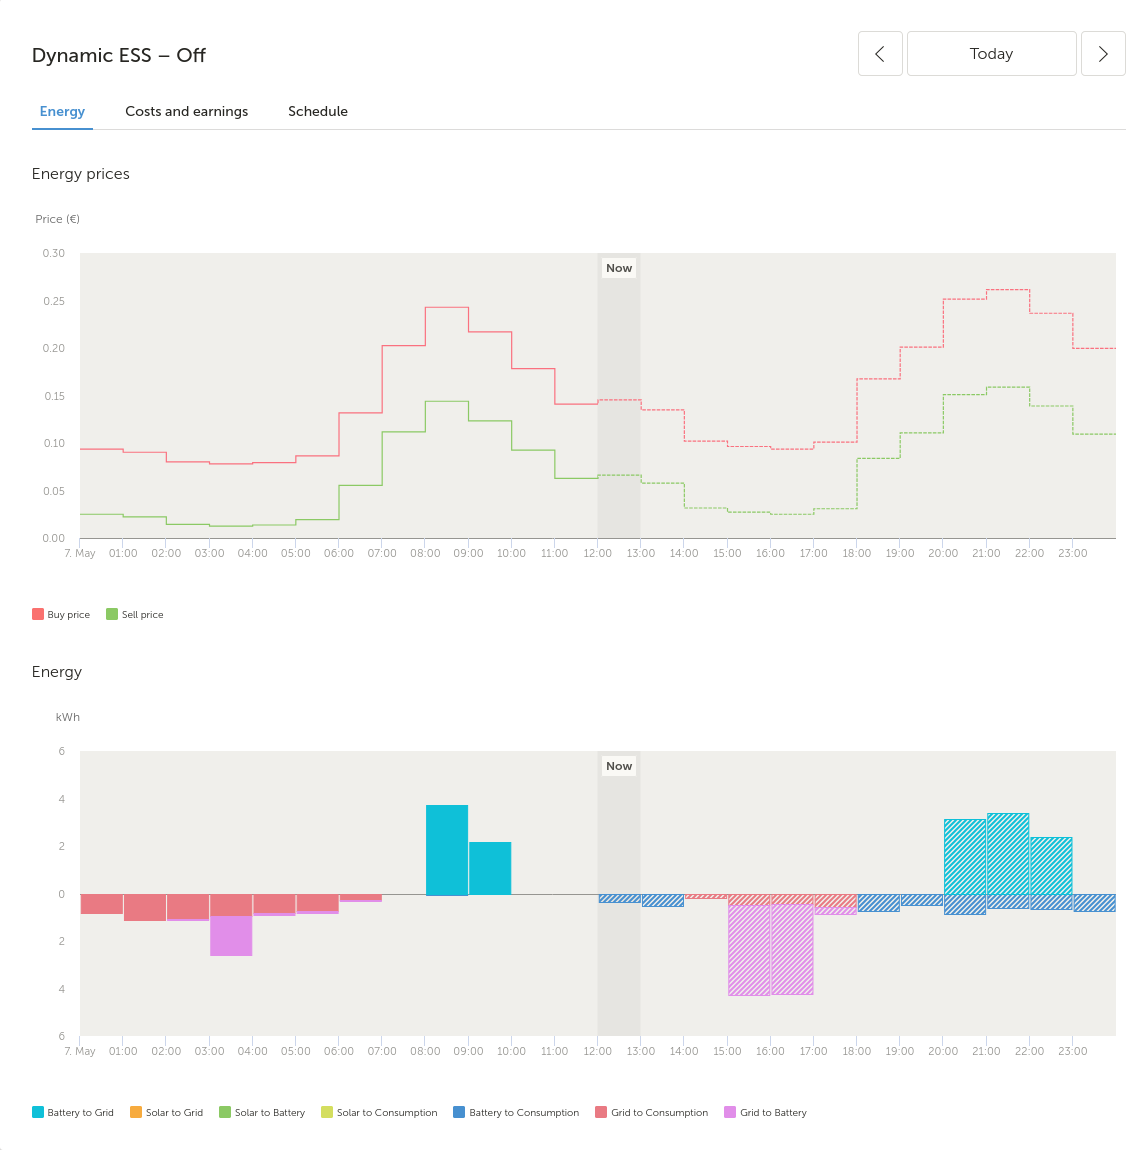Toggle Buy price series in legend
The height and width of the screenshot is (1150, 1143).
(x=62, y=615)
